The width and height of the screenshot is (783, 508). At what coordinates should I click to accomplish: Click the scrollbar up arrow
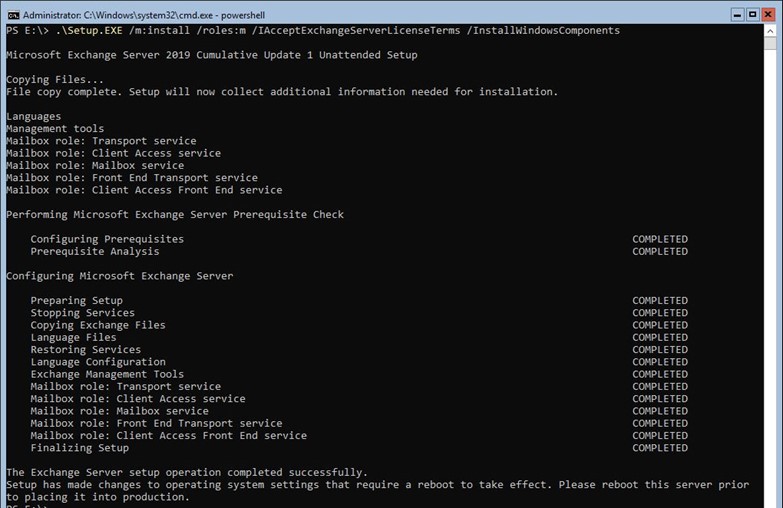770,30
